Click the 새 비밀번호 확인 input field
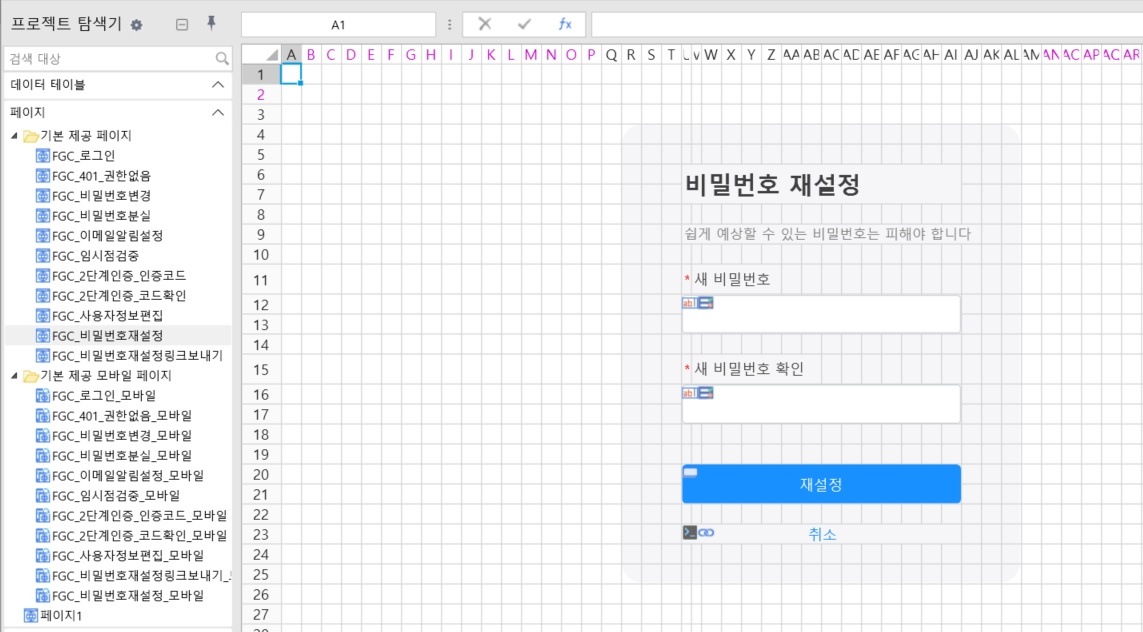This screenshot has height=632, width=1143. pyautogui.click(x=820, y=404)
